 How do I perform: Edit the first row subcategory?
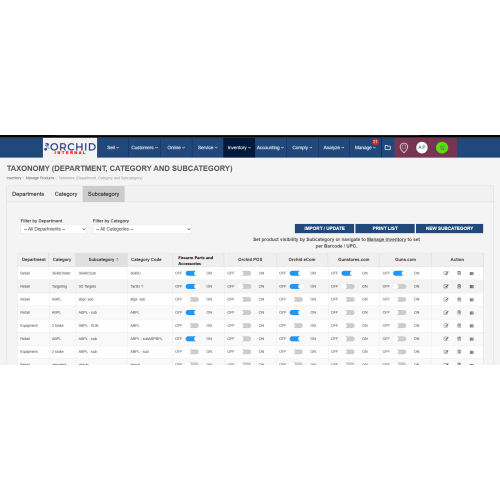(446, 273)
